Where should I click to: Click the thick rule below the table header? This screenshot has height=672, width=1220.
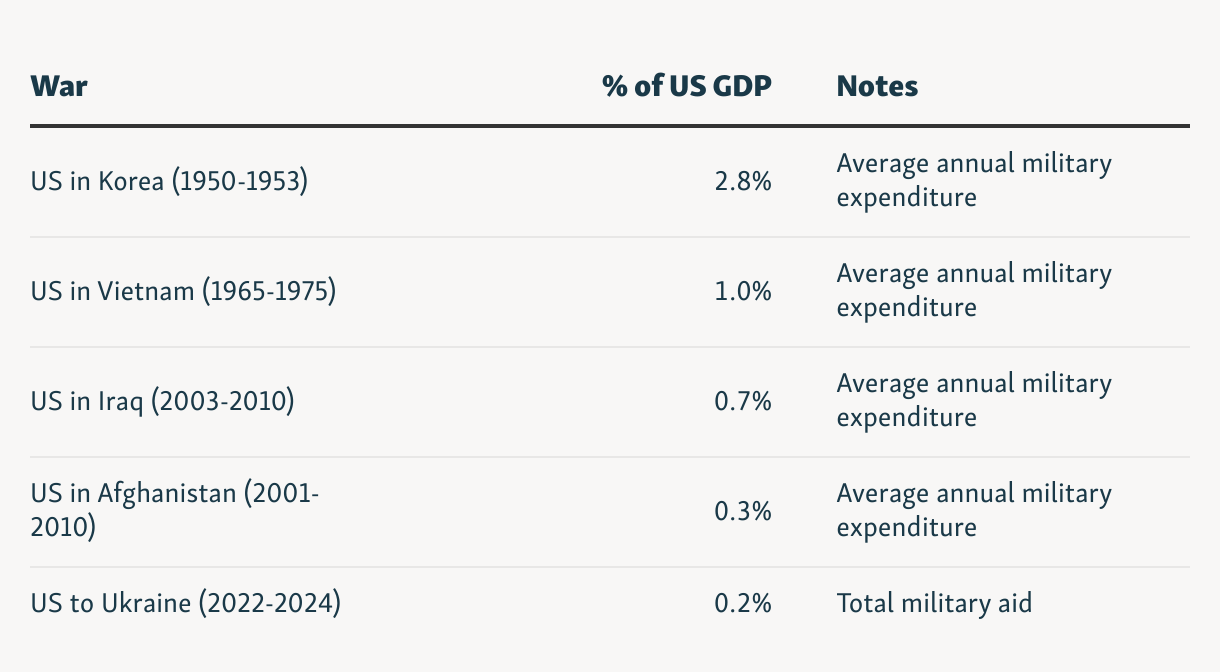610,126
